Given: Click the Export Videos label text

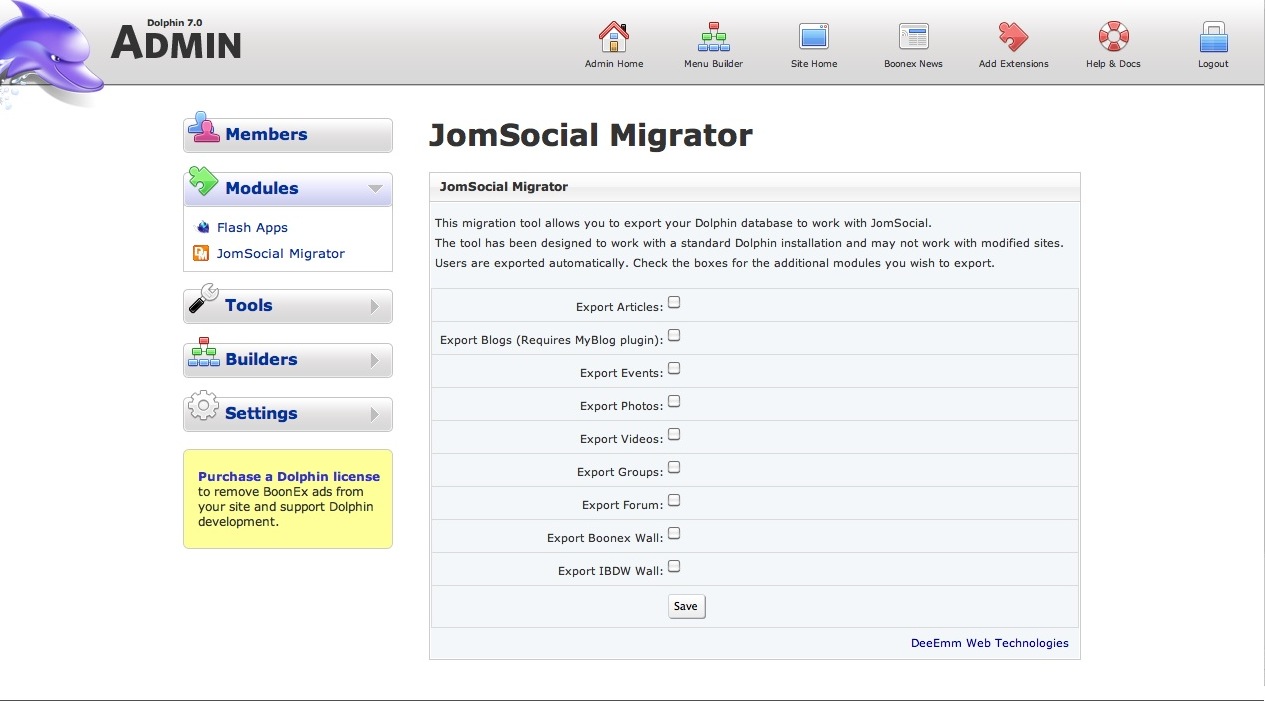Looking at the screenshot, I should (x=622, y=439).
